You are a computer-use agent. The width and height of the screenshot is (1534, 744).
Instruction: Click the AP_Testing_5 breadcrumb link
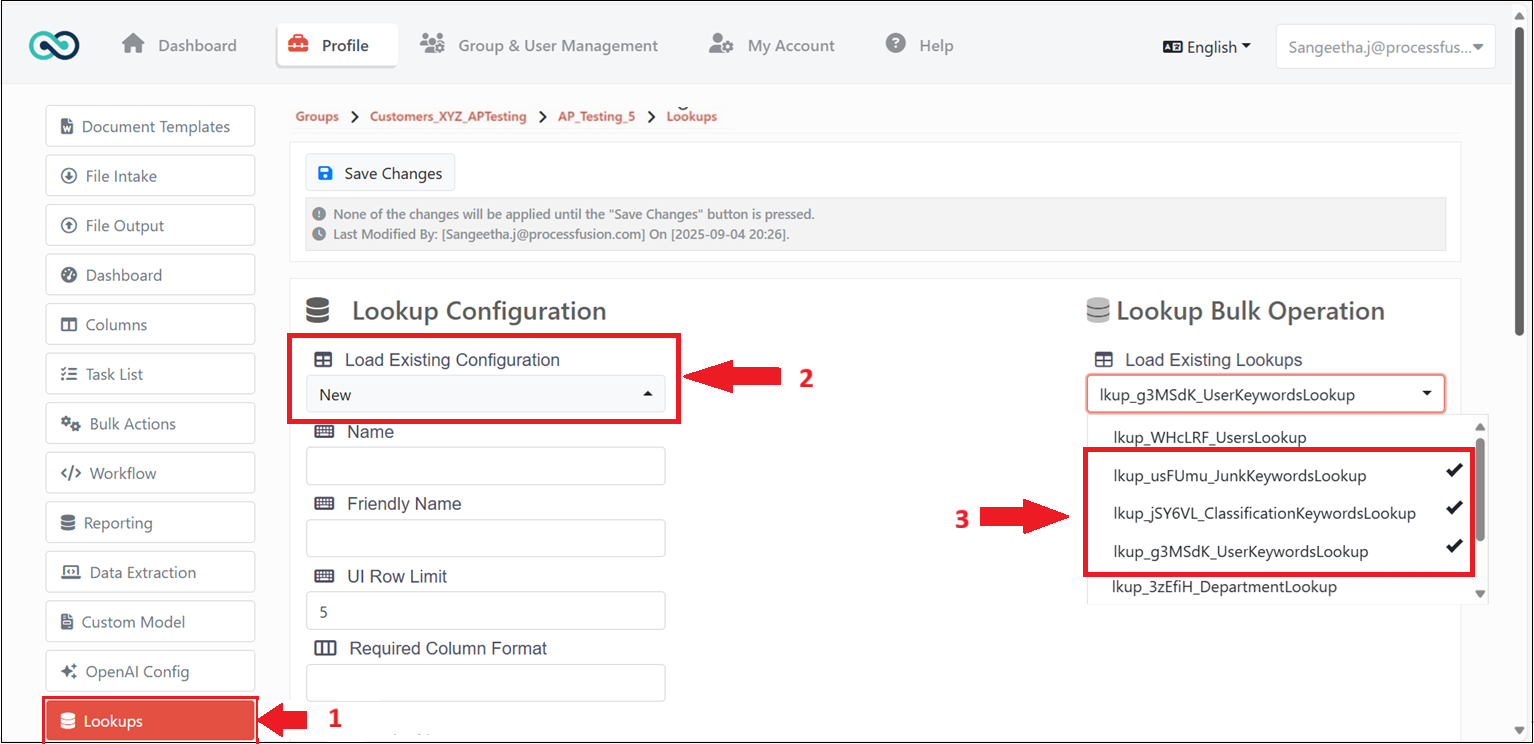click(596, 117)
